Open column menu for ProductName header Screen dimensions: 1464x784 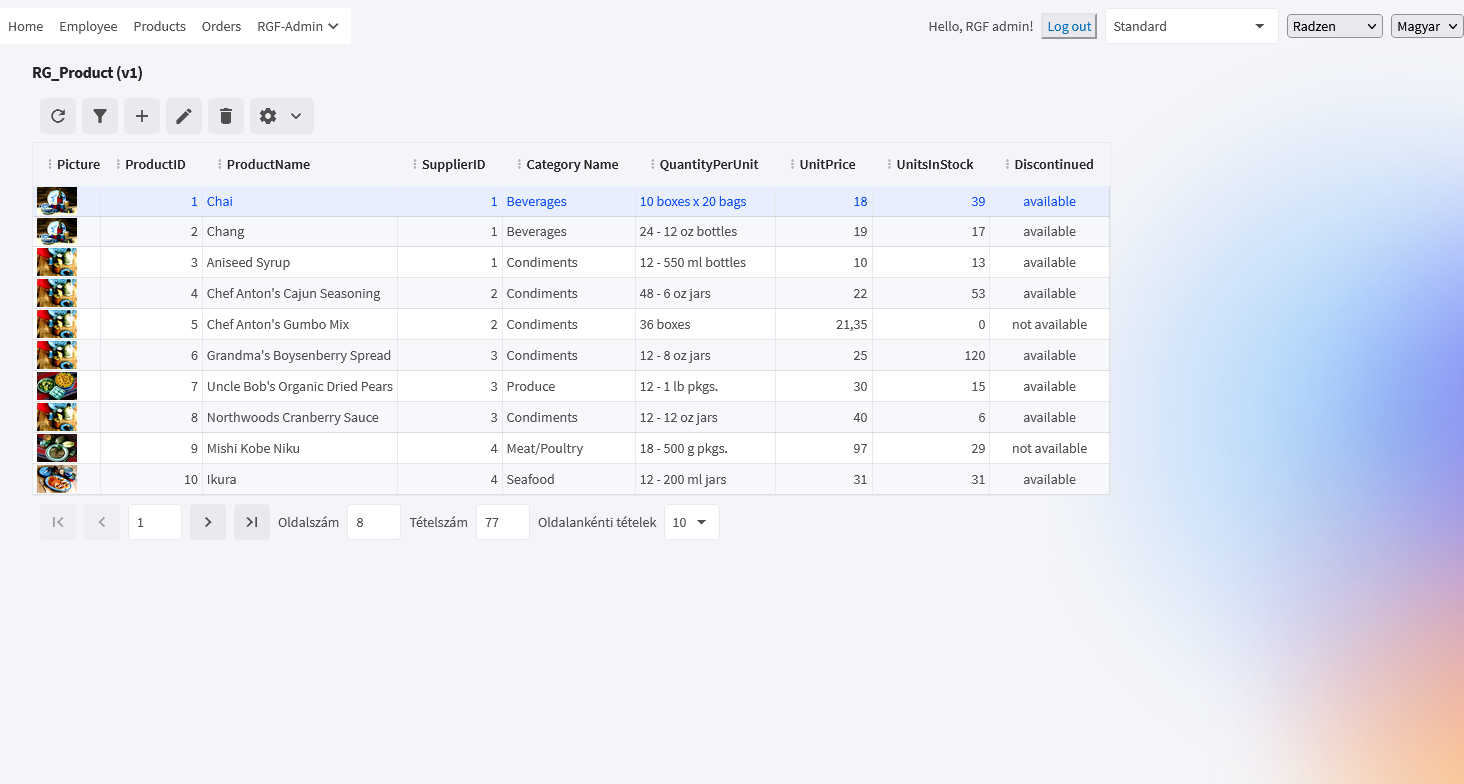click(x=220, y=165)
